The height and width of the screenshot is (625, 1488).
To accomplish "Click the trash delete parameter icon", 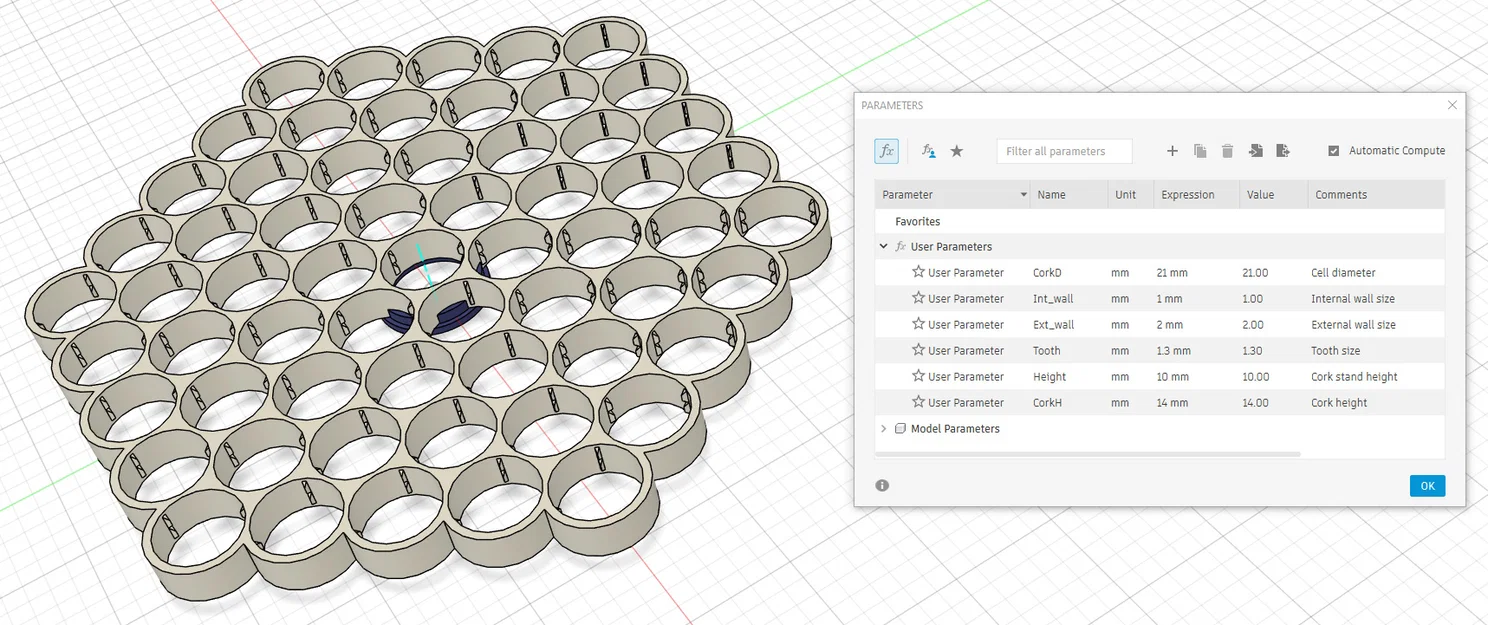I will click(1227, 151).
